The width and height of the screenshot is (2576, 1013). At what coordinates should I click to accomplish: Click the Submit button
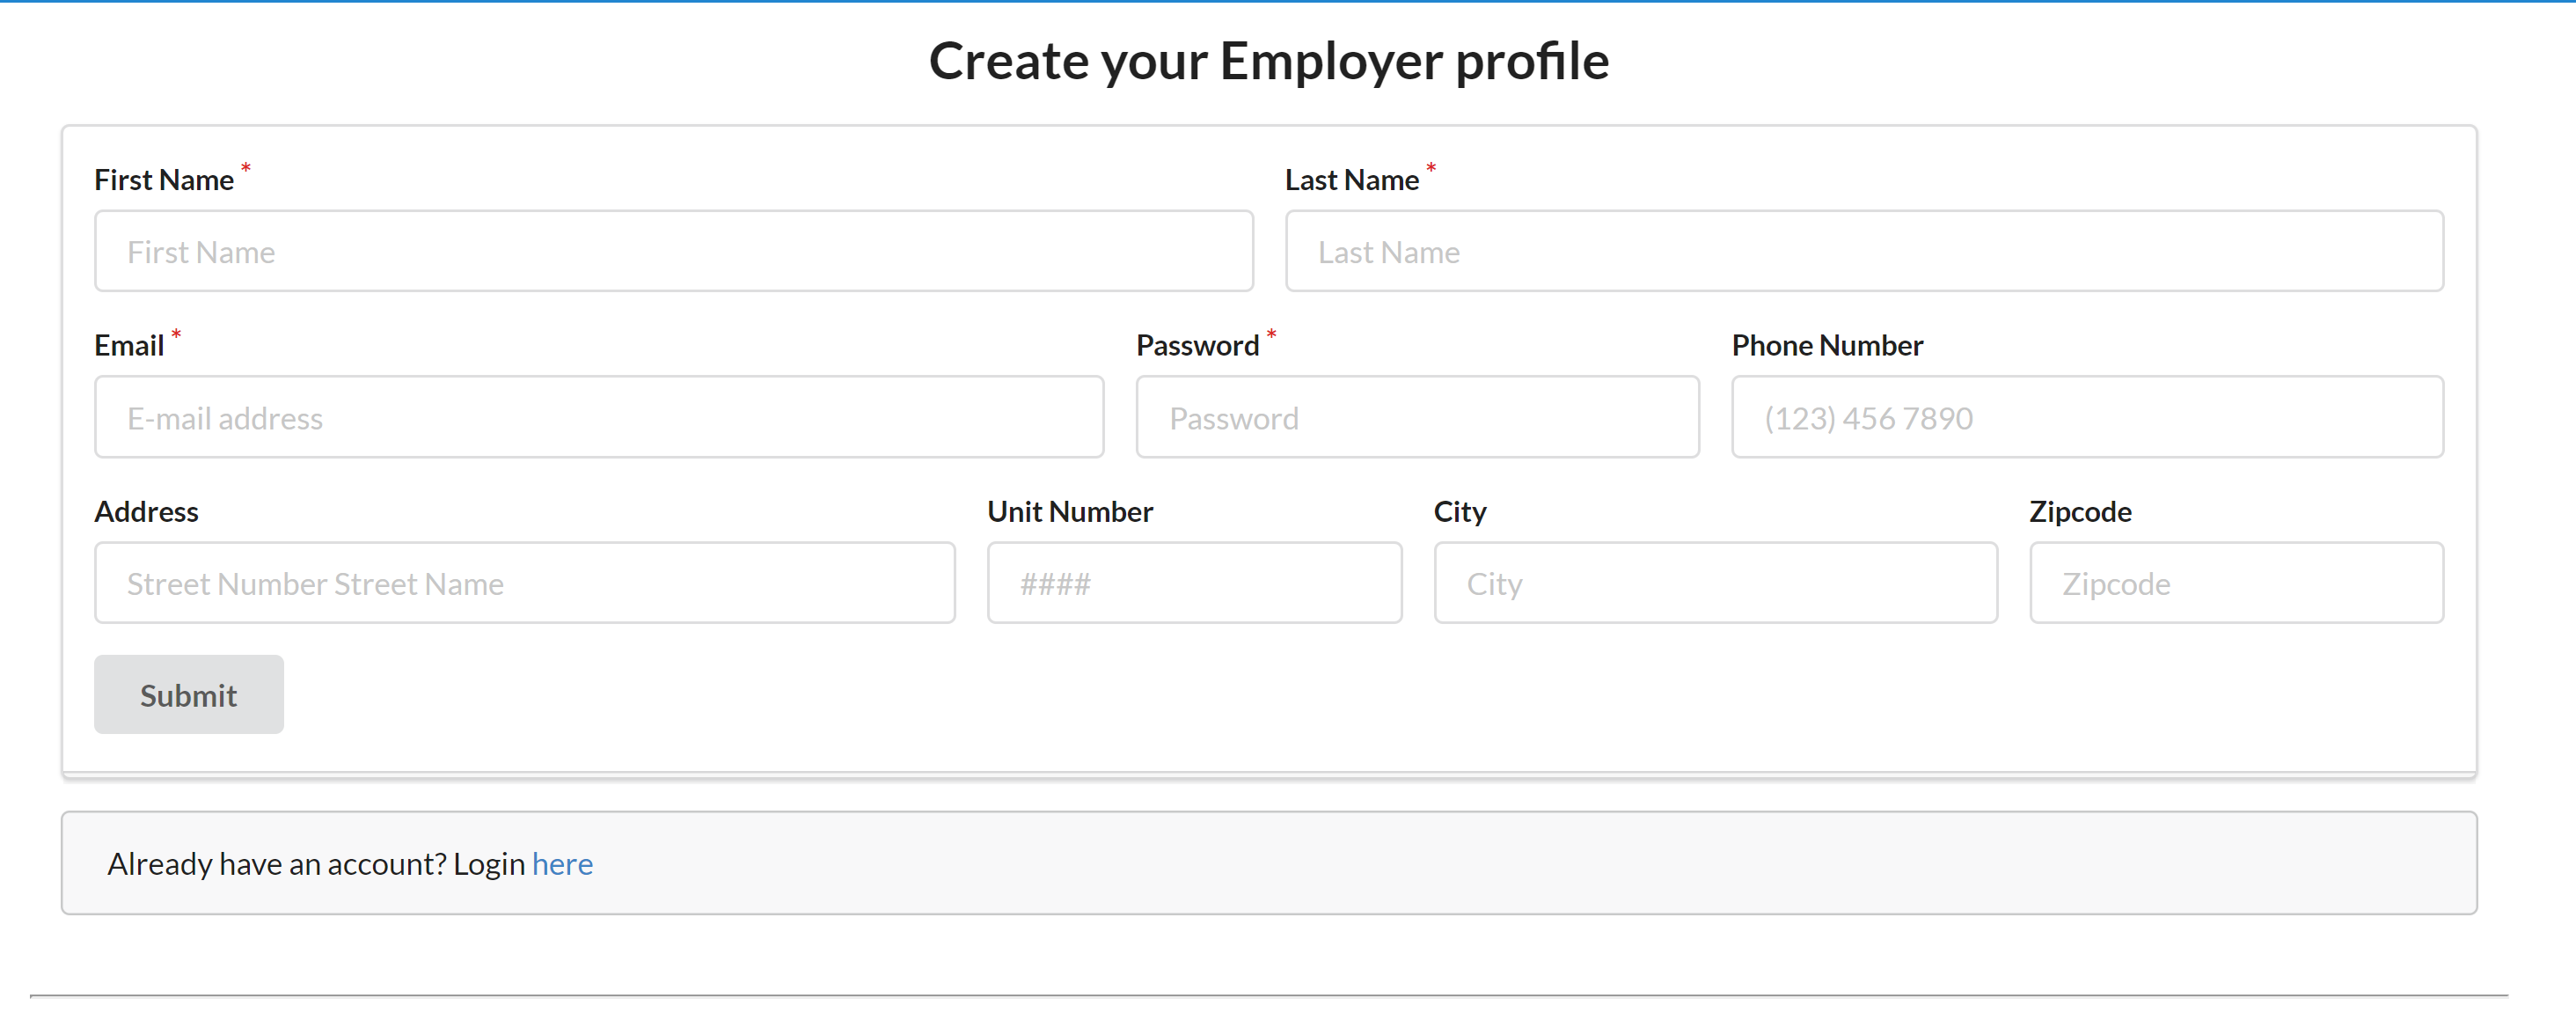pos(189,695)
